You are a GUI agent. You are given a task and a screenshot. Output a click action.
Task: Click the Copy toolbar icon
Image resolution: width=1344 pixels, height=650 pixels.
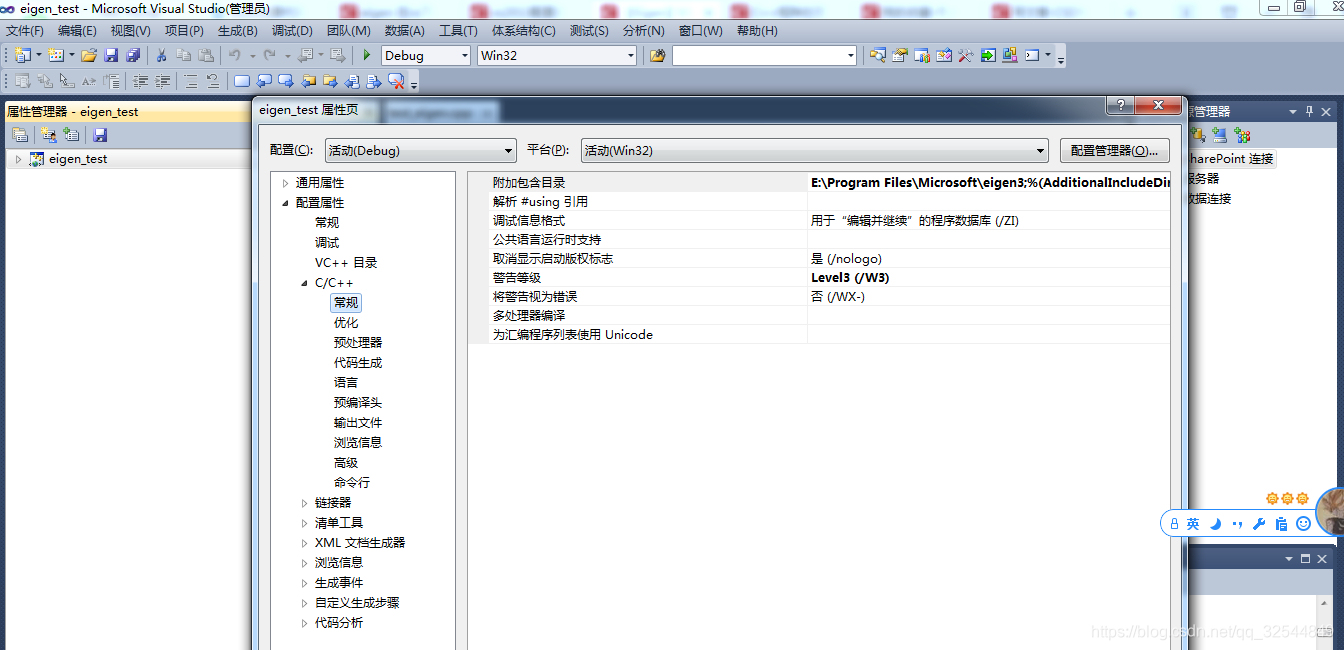(x=183, y=55)
